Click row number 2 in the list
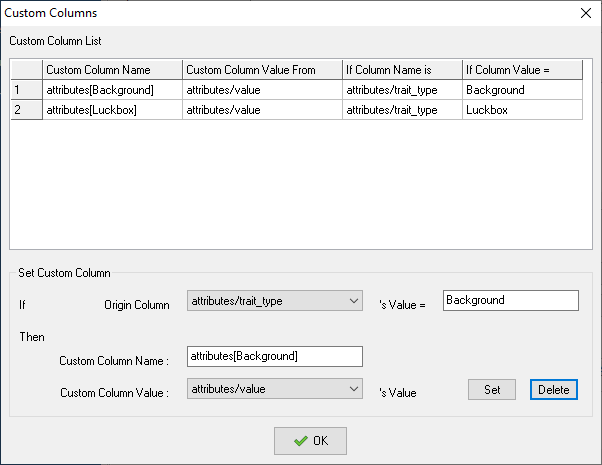Image resolution: width=602 pixels, height=465 pixels. point(26,110)
